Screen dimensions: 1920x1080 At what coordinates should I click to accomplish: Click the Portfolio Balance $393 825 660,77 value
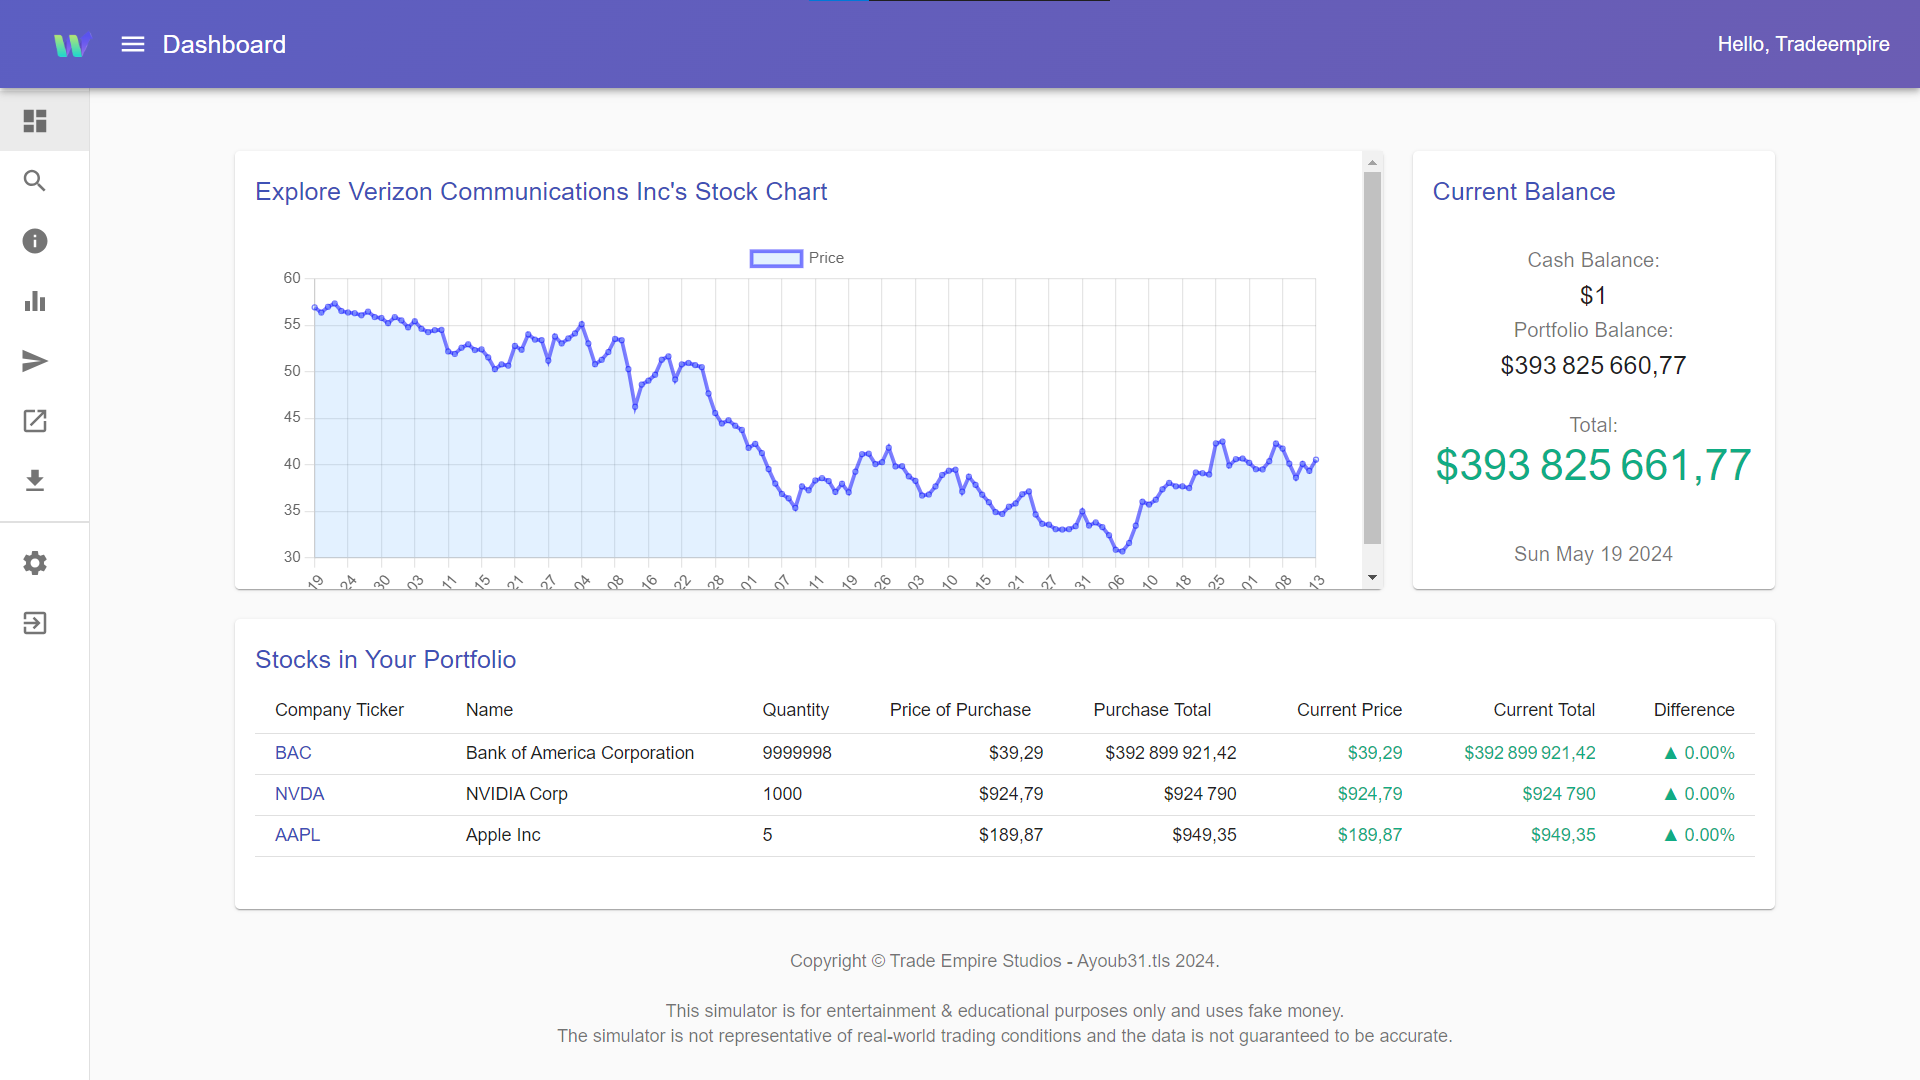tap(1593, 366)
